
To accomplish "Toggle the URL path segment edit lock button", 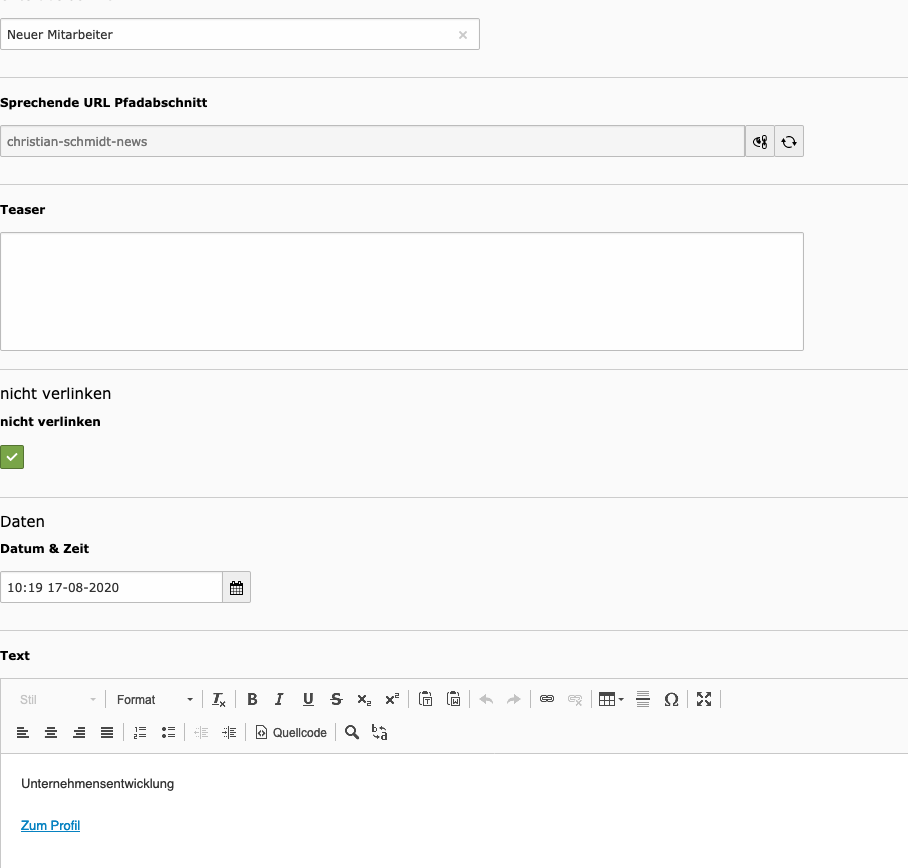I will (760, 142).
